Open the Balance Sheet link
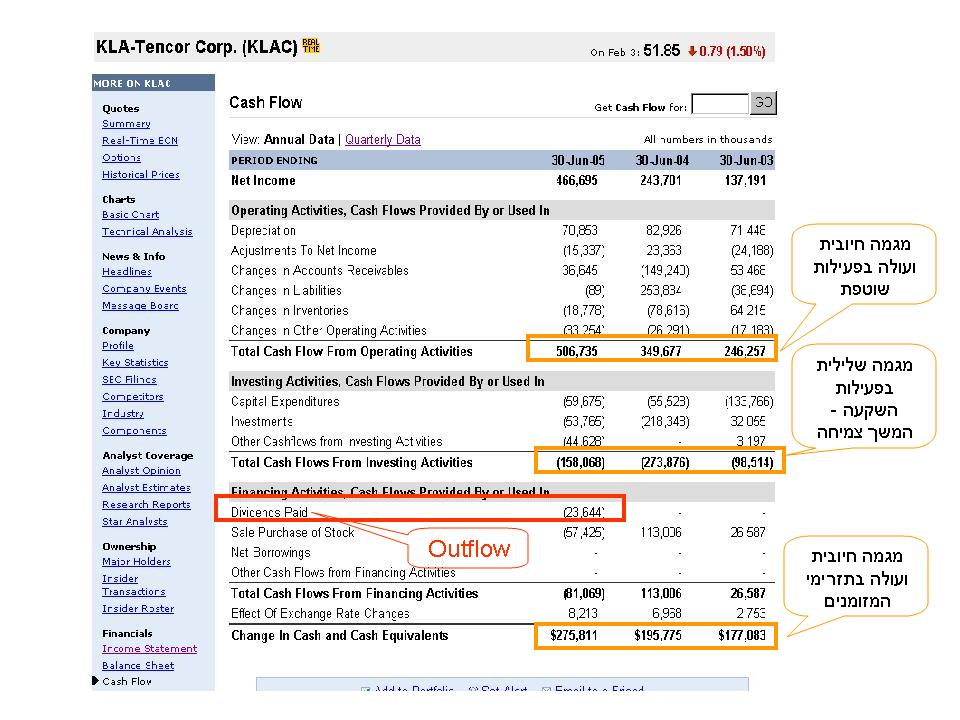 (138, 666)
